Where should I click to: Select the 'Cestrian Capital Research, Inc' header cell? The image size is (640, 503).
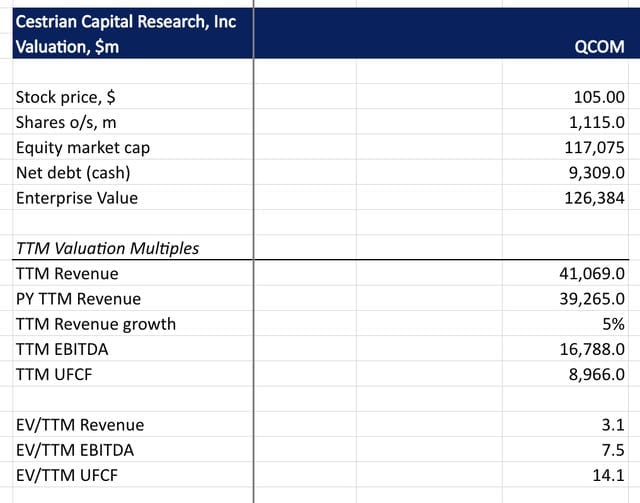(x=126, y=22)
